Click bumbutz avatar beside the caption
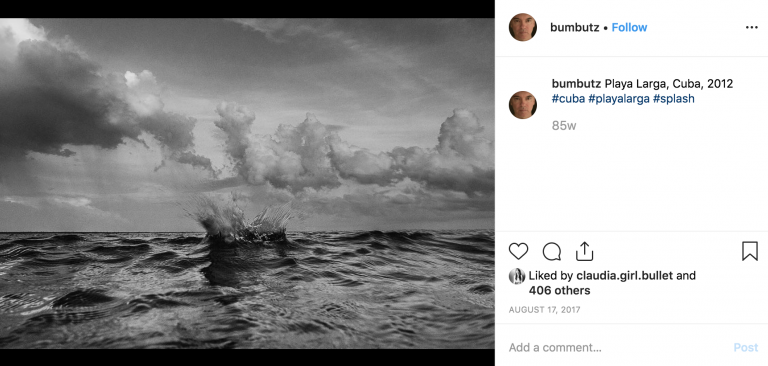 [523, 105]
